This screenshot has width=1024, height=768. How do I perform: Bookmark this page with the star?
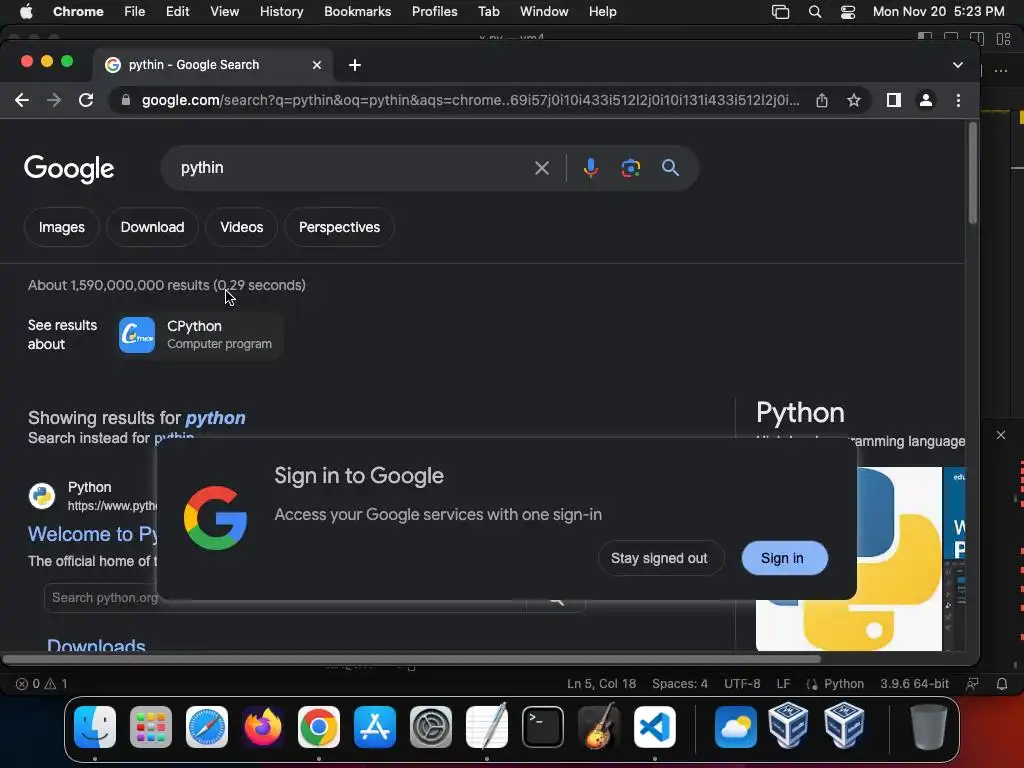[x=854, y=100]
